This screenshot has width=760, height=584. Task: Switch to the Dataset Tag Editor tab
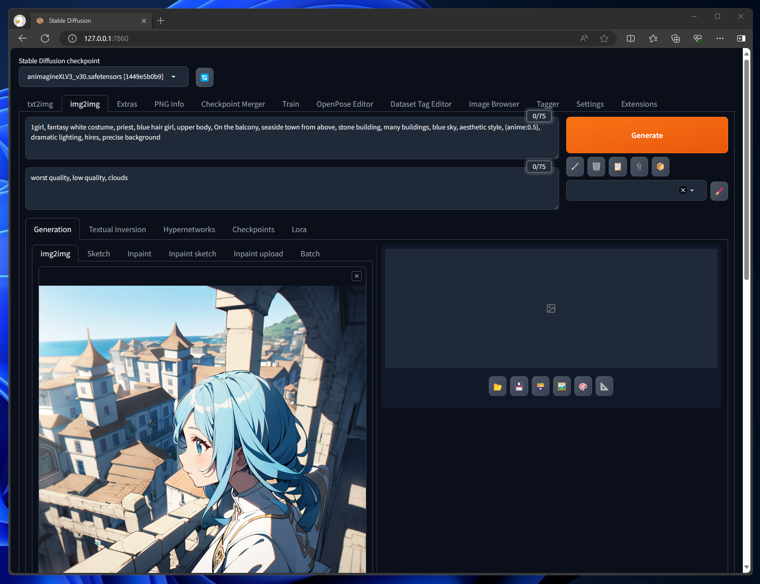click(x=421, y=104)
